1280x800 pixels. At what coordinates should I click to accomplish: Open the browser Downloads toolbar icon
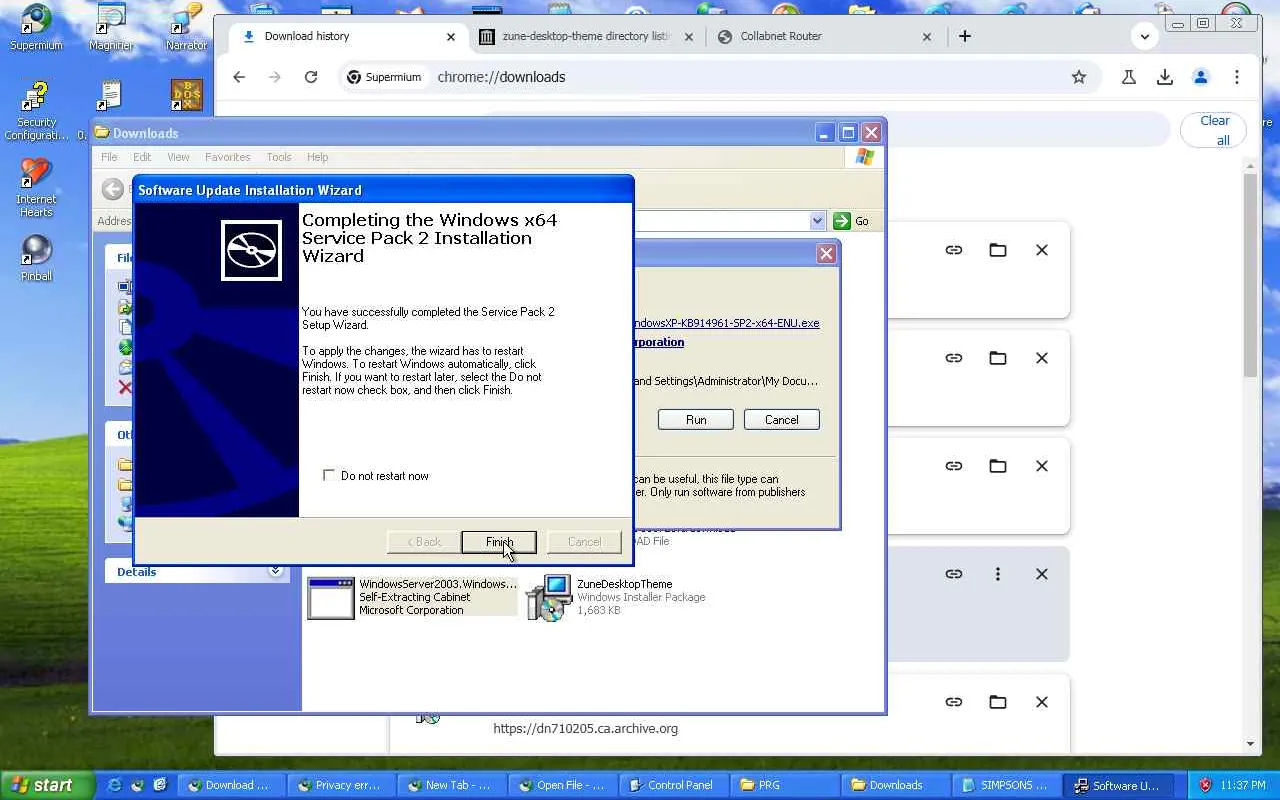tap(1165, 77)
